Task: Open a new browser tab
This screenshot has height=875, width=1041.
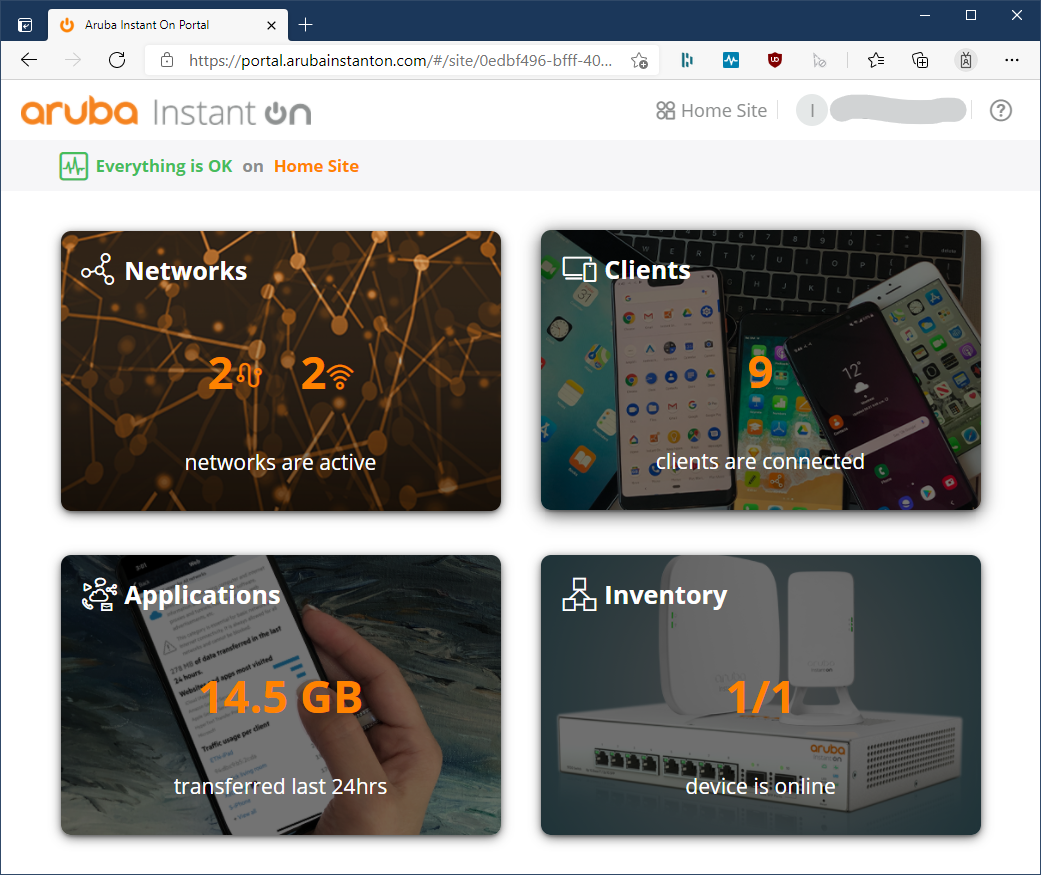Action: 305,25
